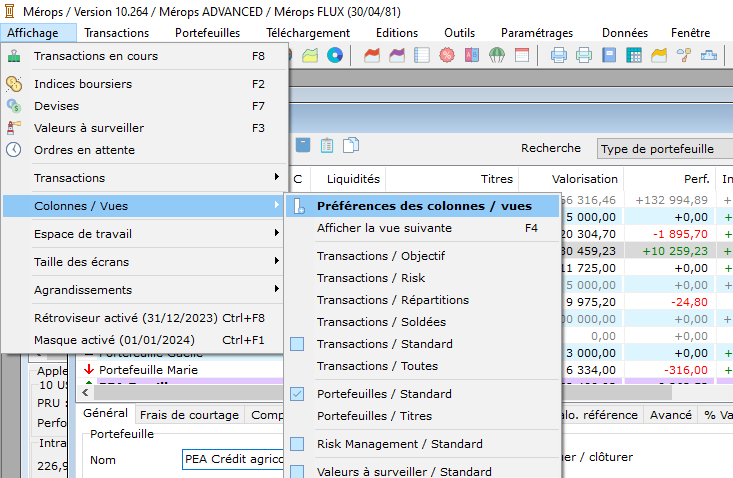Click the orange-yellow area chart toolbar icon
Viewport: 733px width, 478px height.
pos(659,56)
